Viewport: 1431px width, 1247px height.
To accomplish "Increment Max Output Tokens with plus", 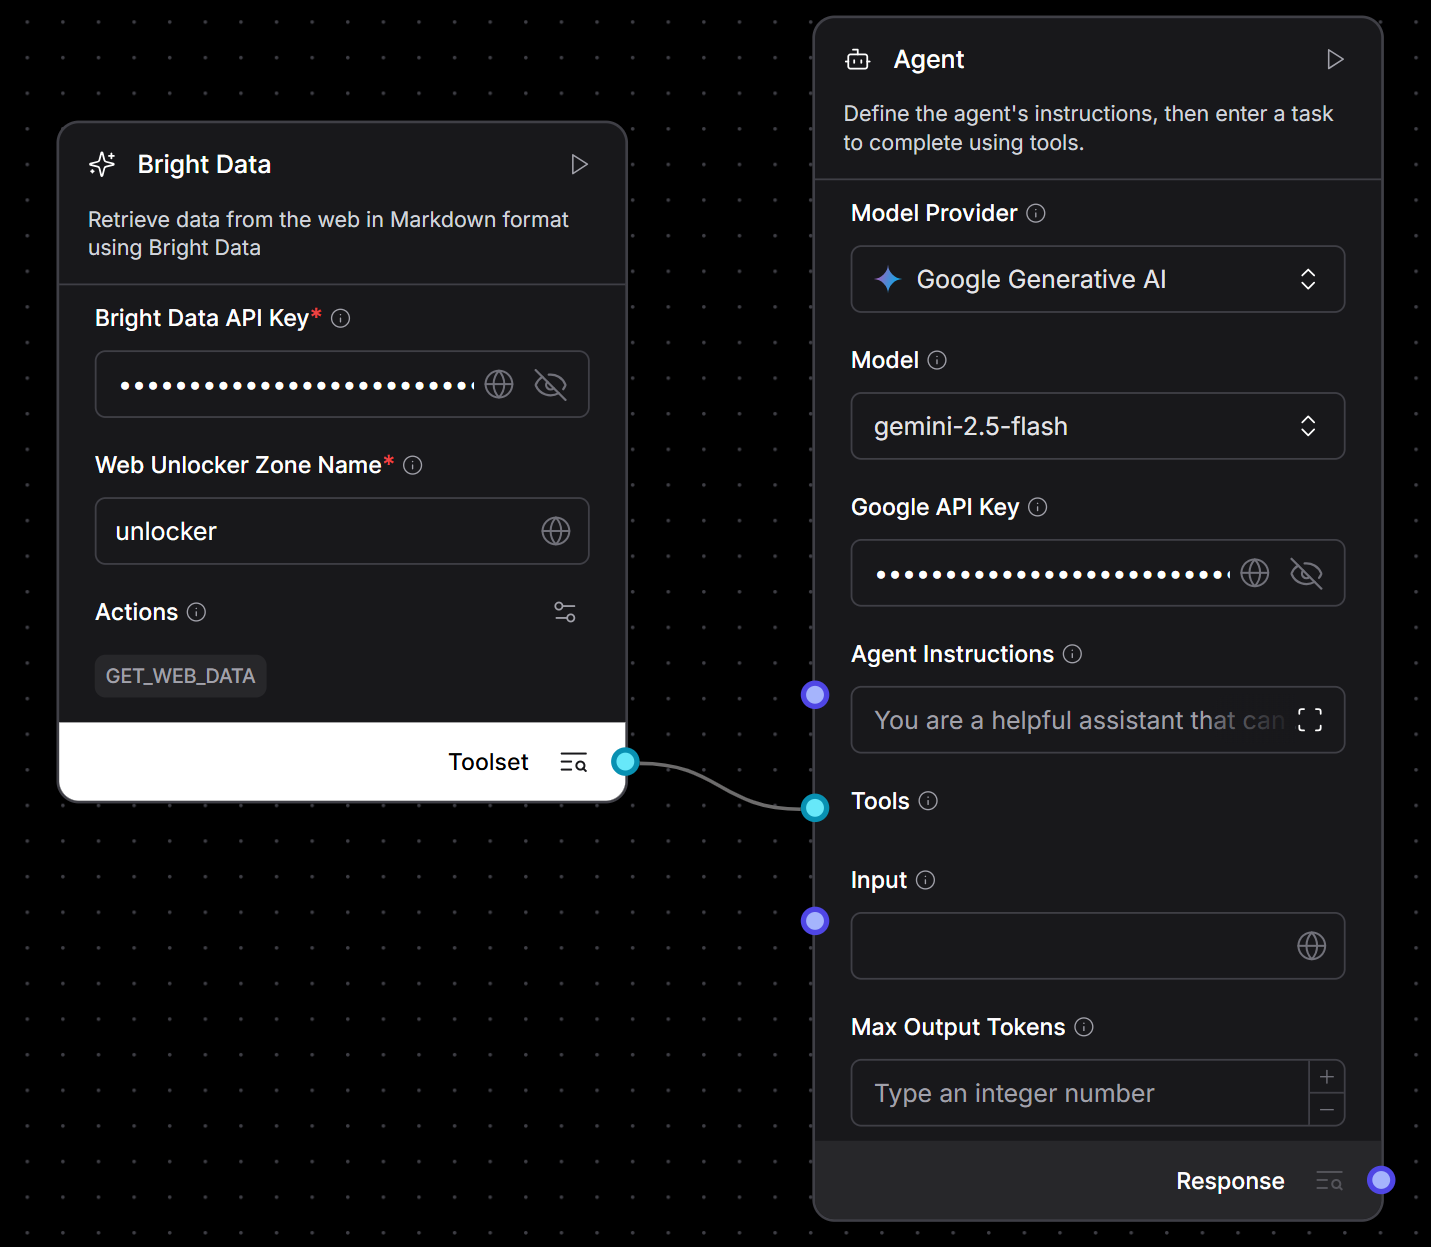I will 1327,1077.
